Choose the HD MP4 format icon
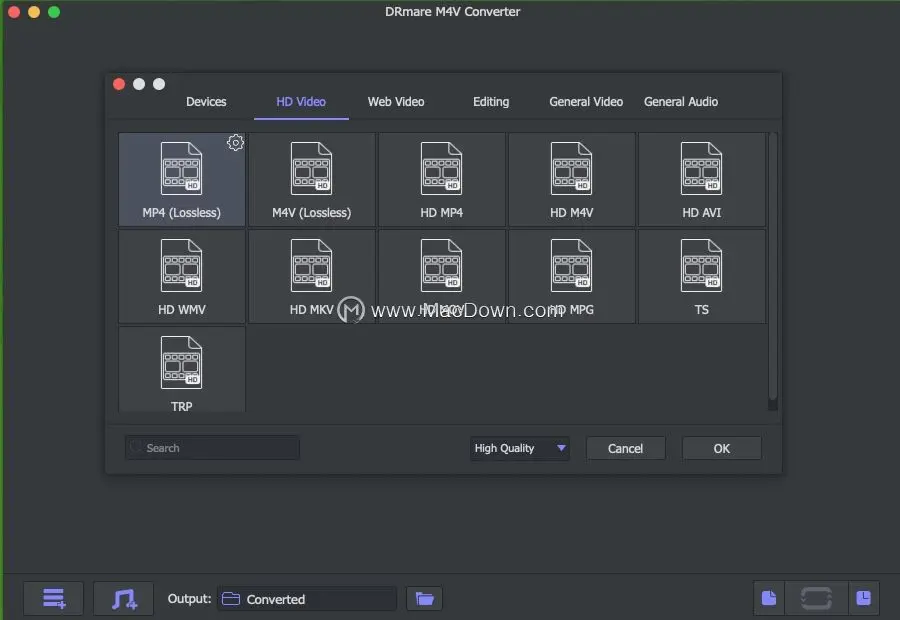 pyautogui.click(x=441, y=169)
